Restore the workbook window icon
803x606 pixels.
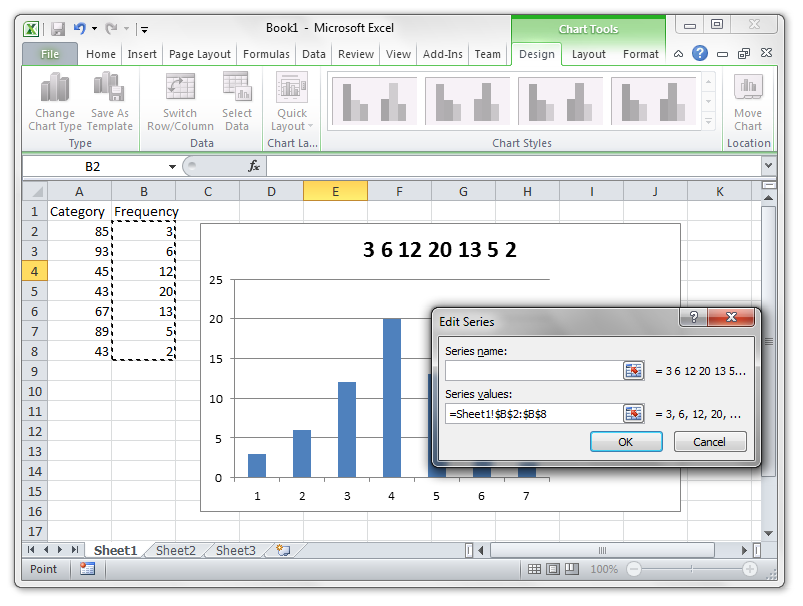pos(744,53)
